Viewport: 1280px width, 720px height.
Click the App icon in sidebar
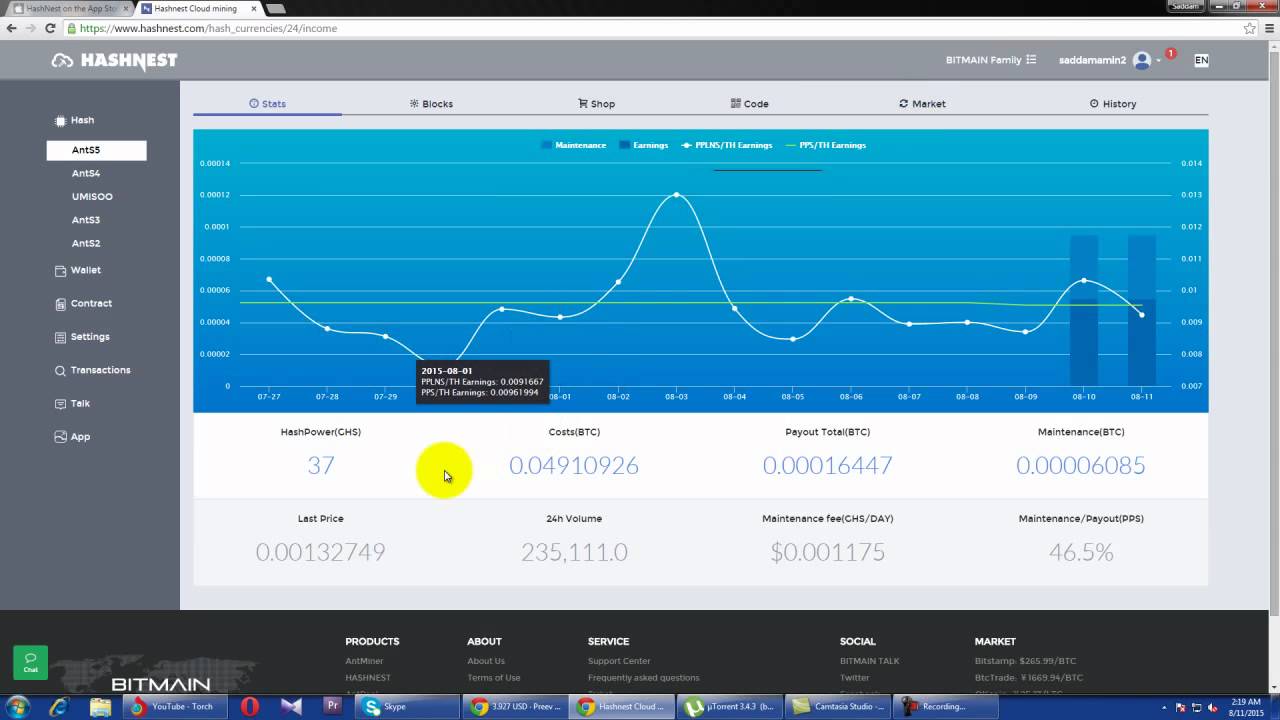(60, 437)
